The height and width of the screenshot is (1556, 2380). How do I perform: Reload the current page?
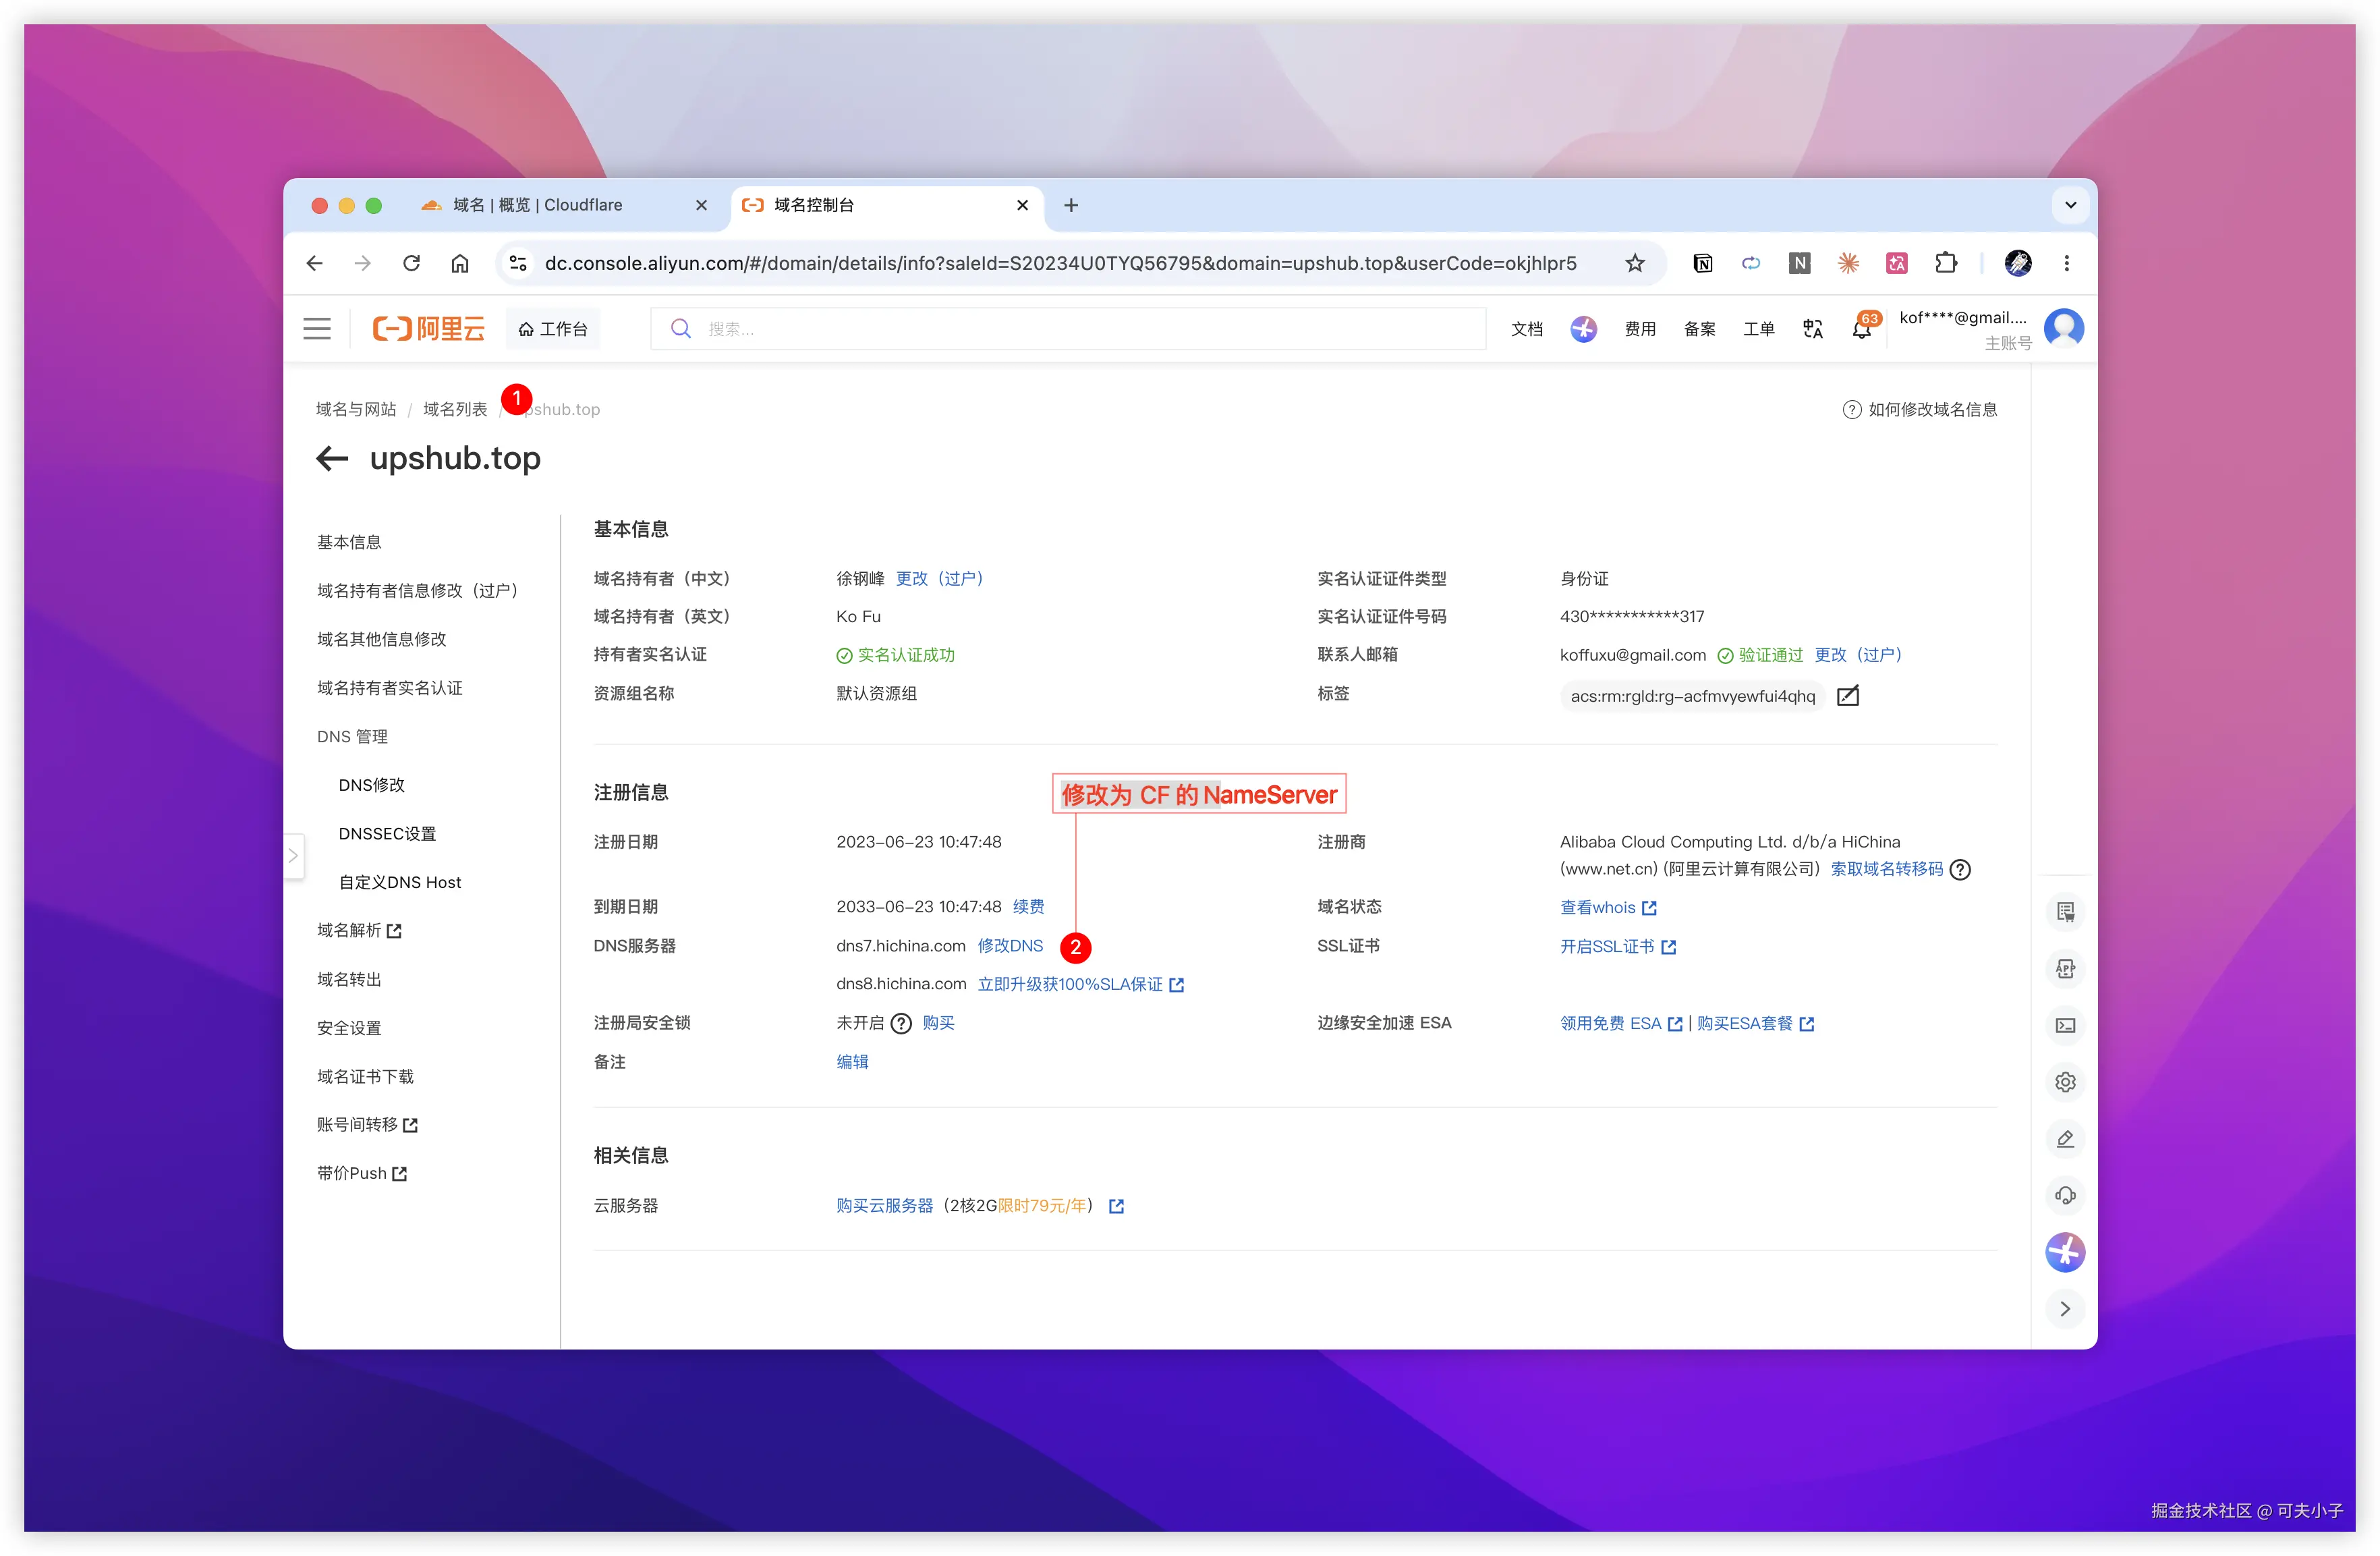(x=411, y=263)
